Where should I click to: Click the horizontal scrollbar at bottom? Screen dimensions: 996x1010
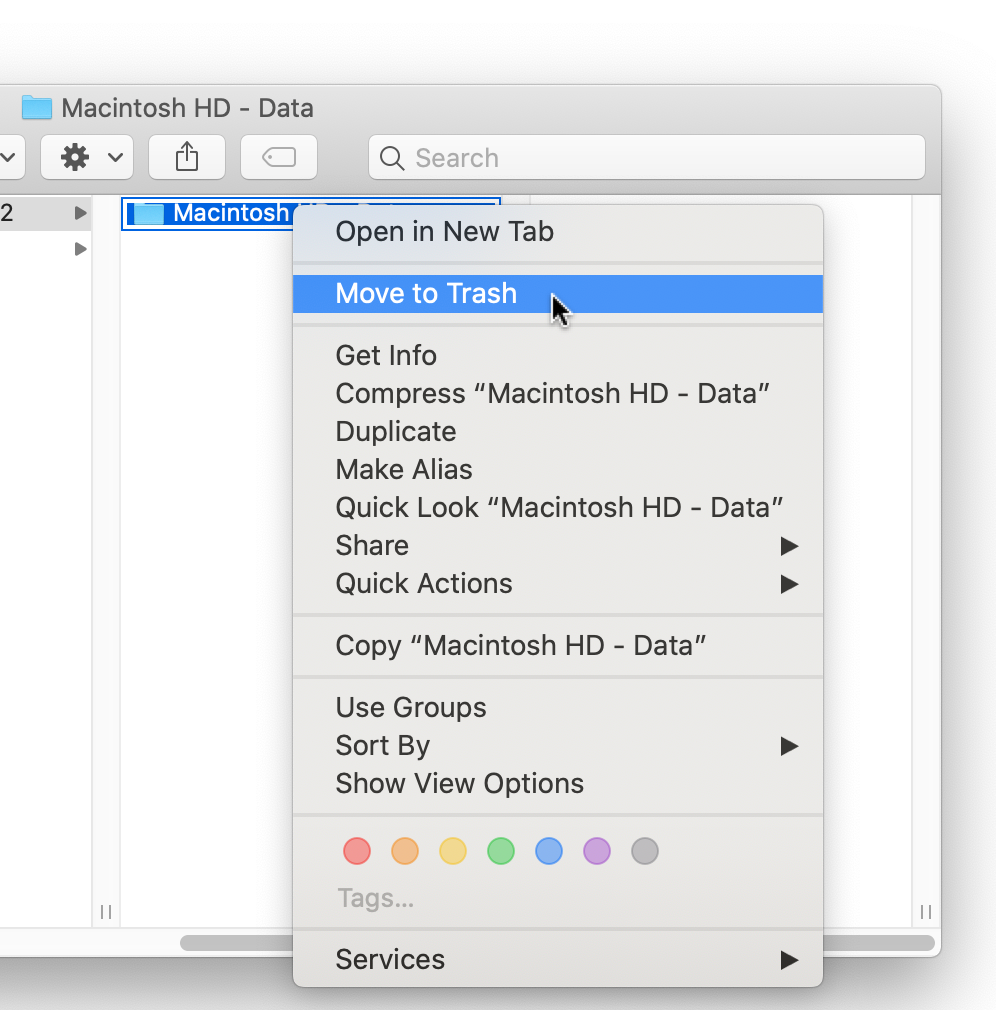click(x=557, y=943)
